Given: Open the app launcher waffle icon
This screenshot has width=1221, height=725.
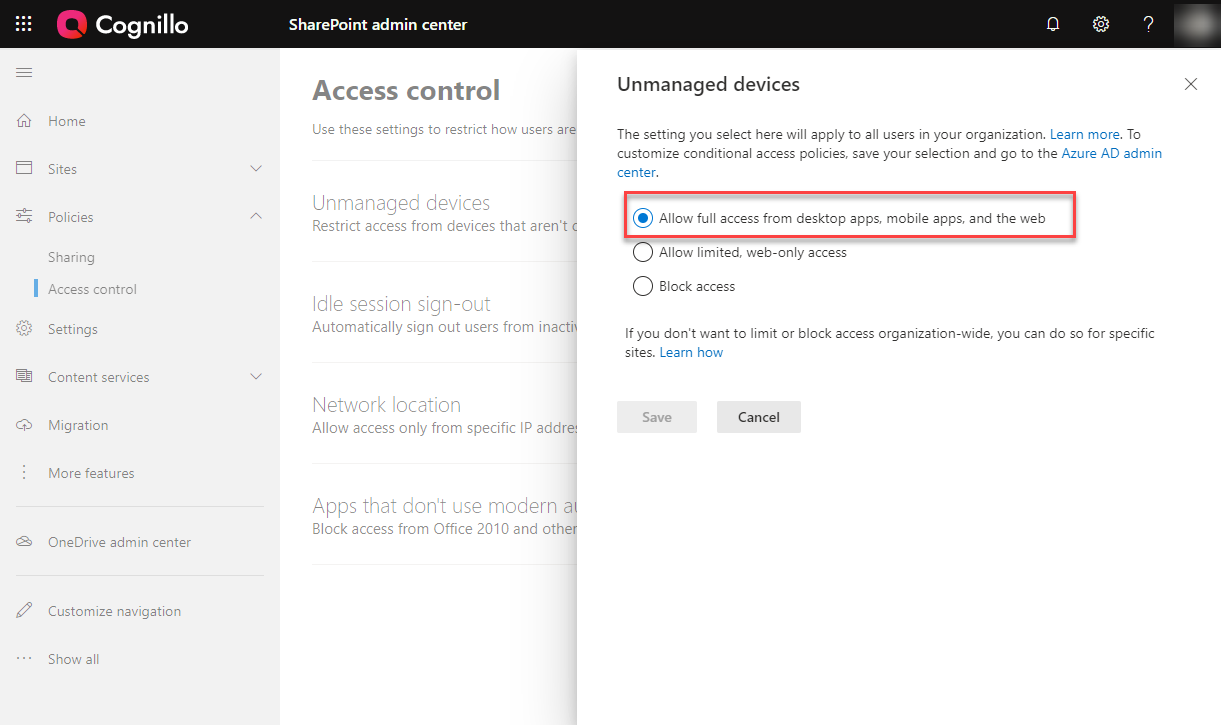Looking at the screenshot, I should coord(24,24).
